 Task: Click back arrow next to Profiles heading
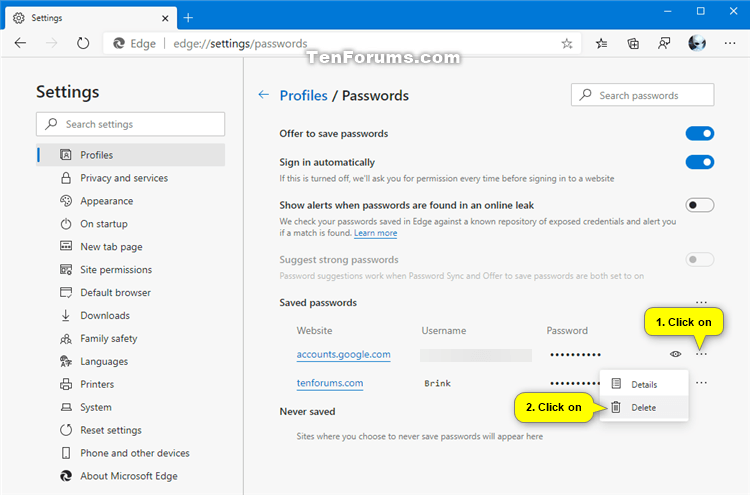(x=263, y=95)
